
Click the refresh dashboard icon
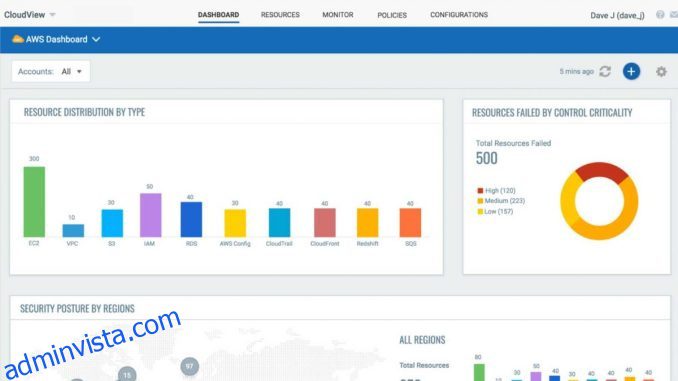pyautogui.click(x=605, y=71)
